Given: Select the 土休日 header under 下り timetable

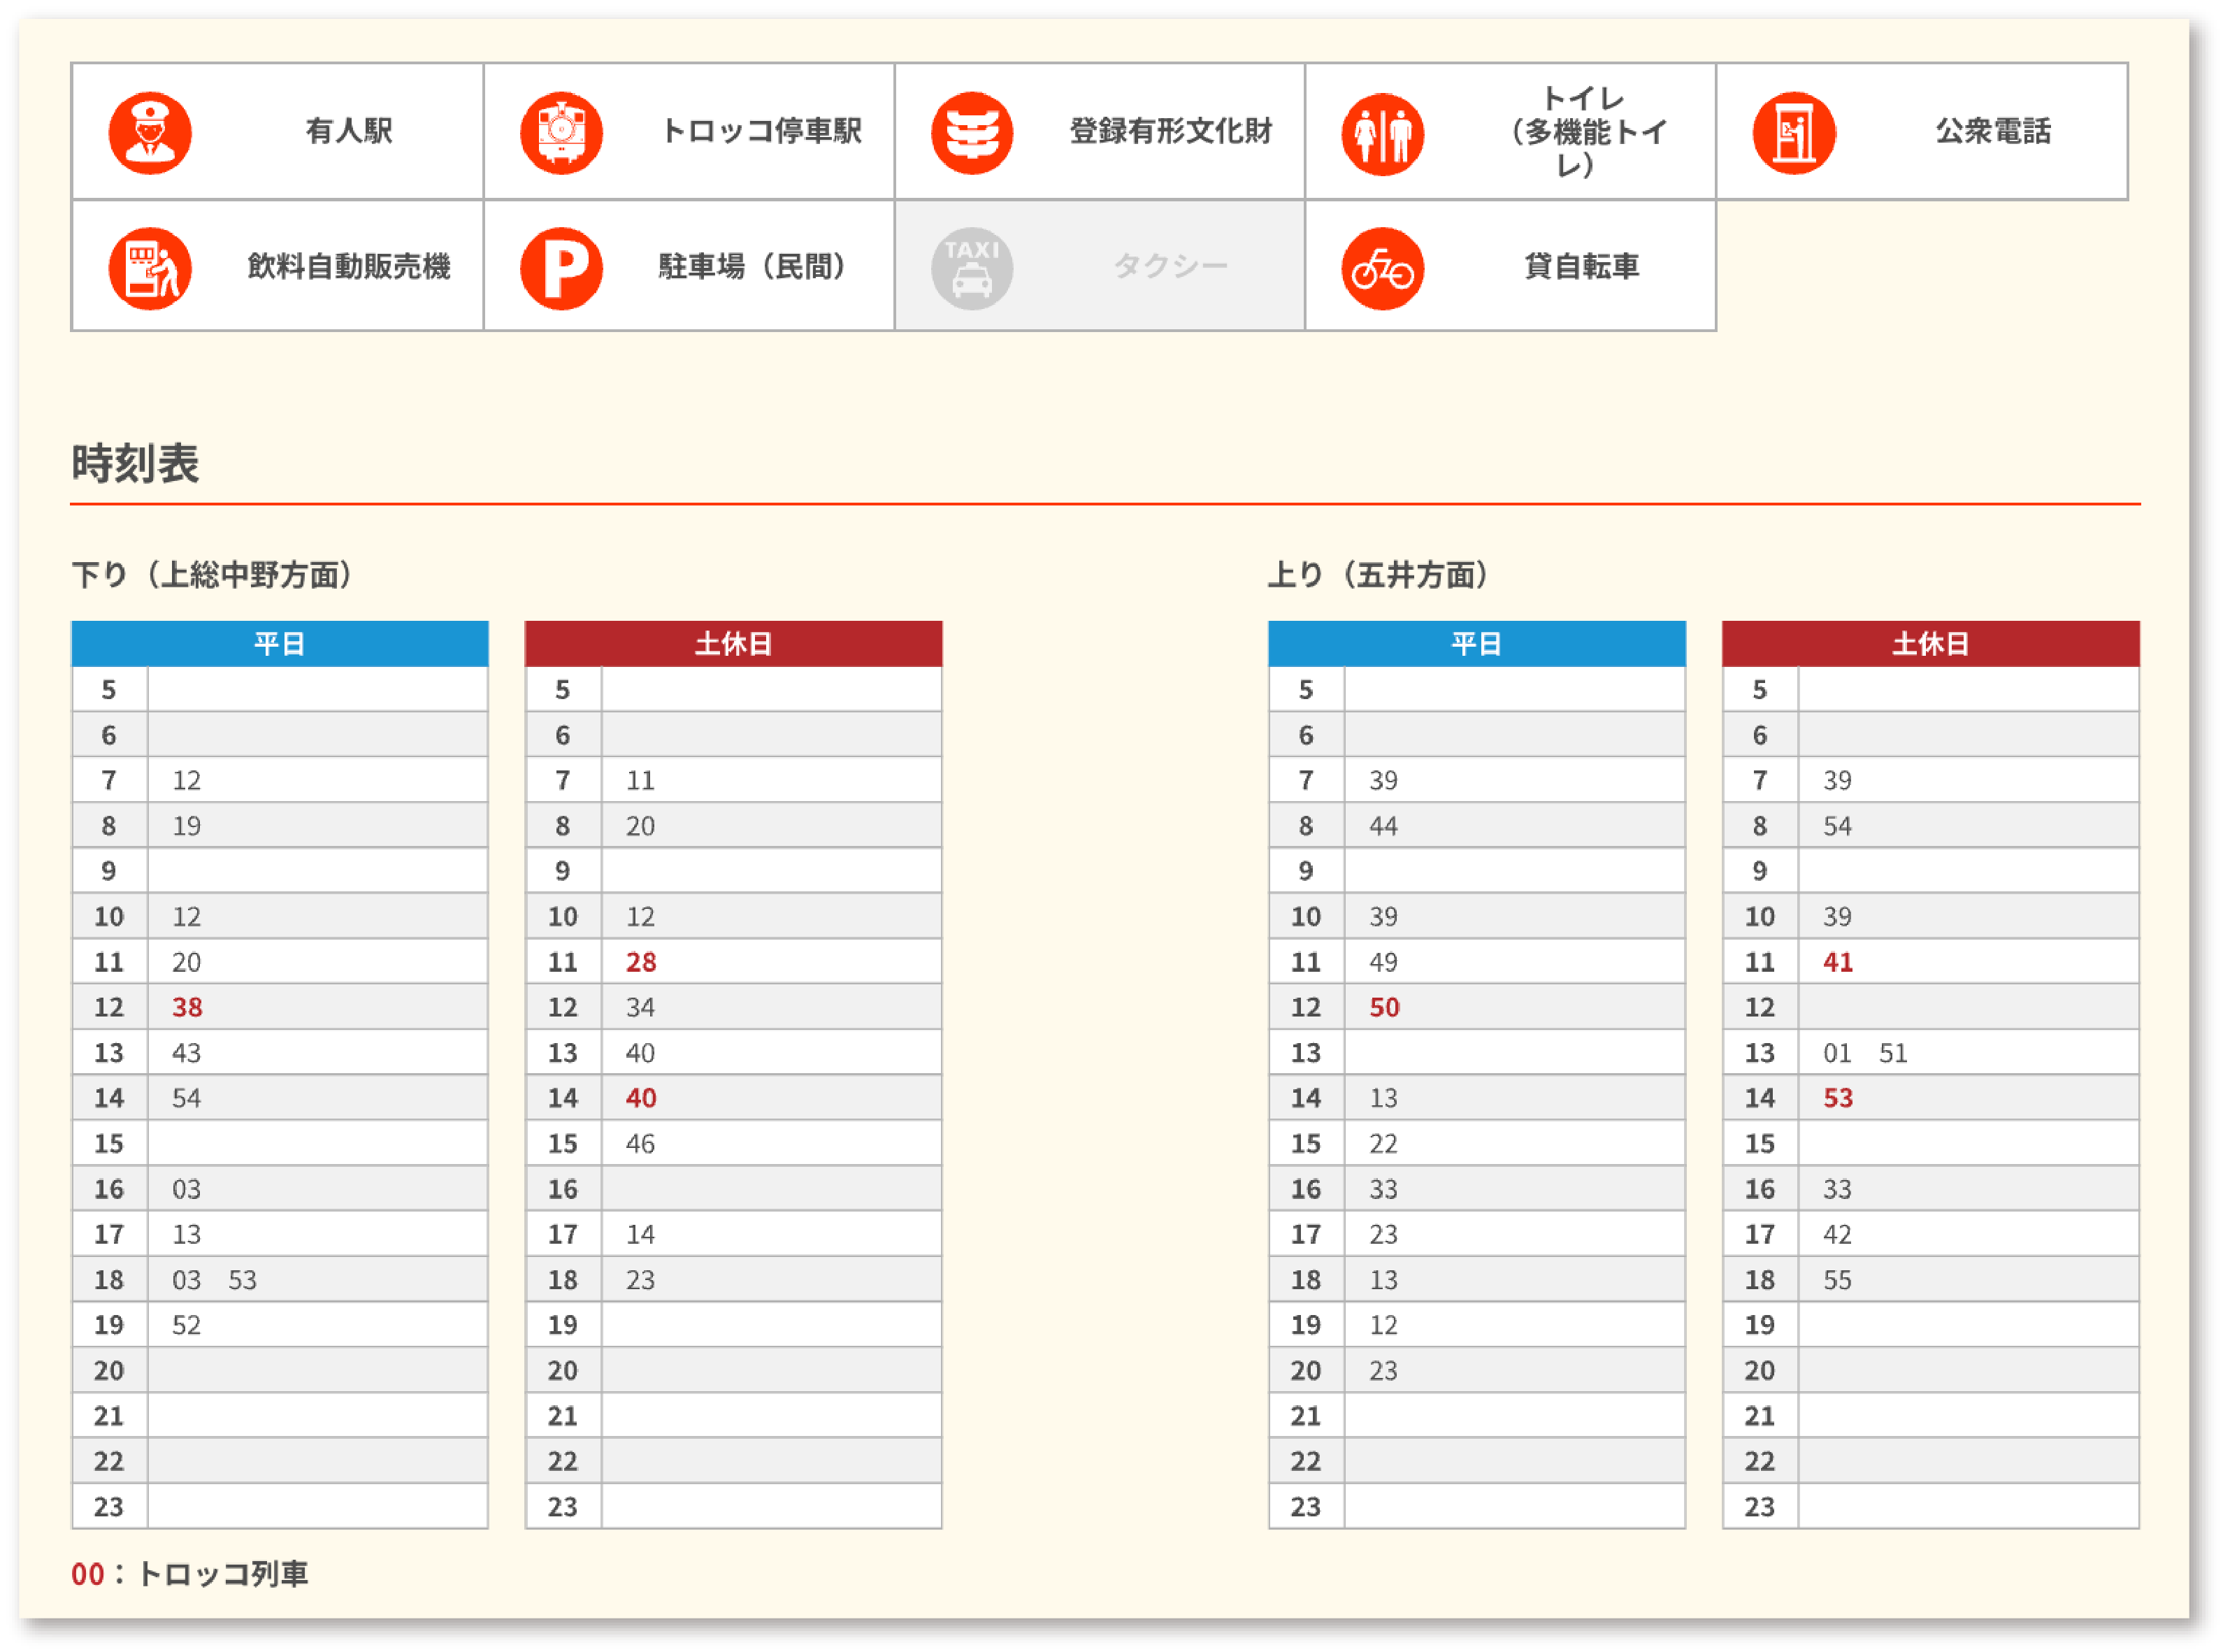Looking at the screenshot, I should (733, 643).
